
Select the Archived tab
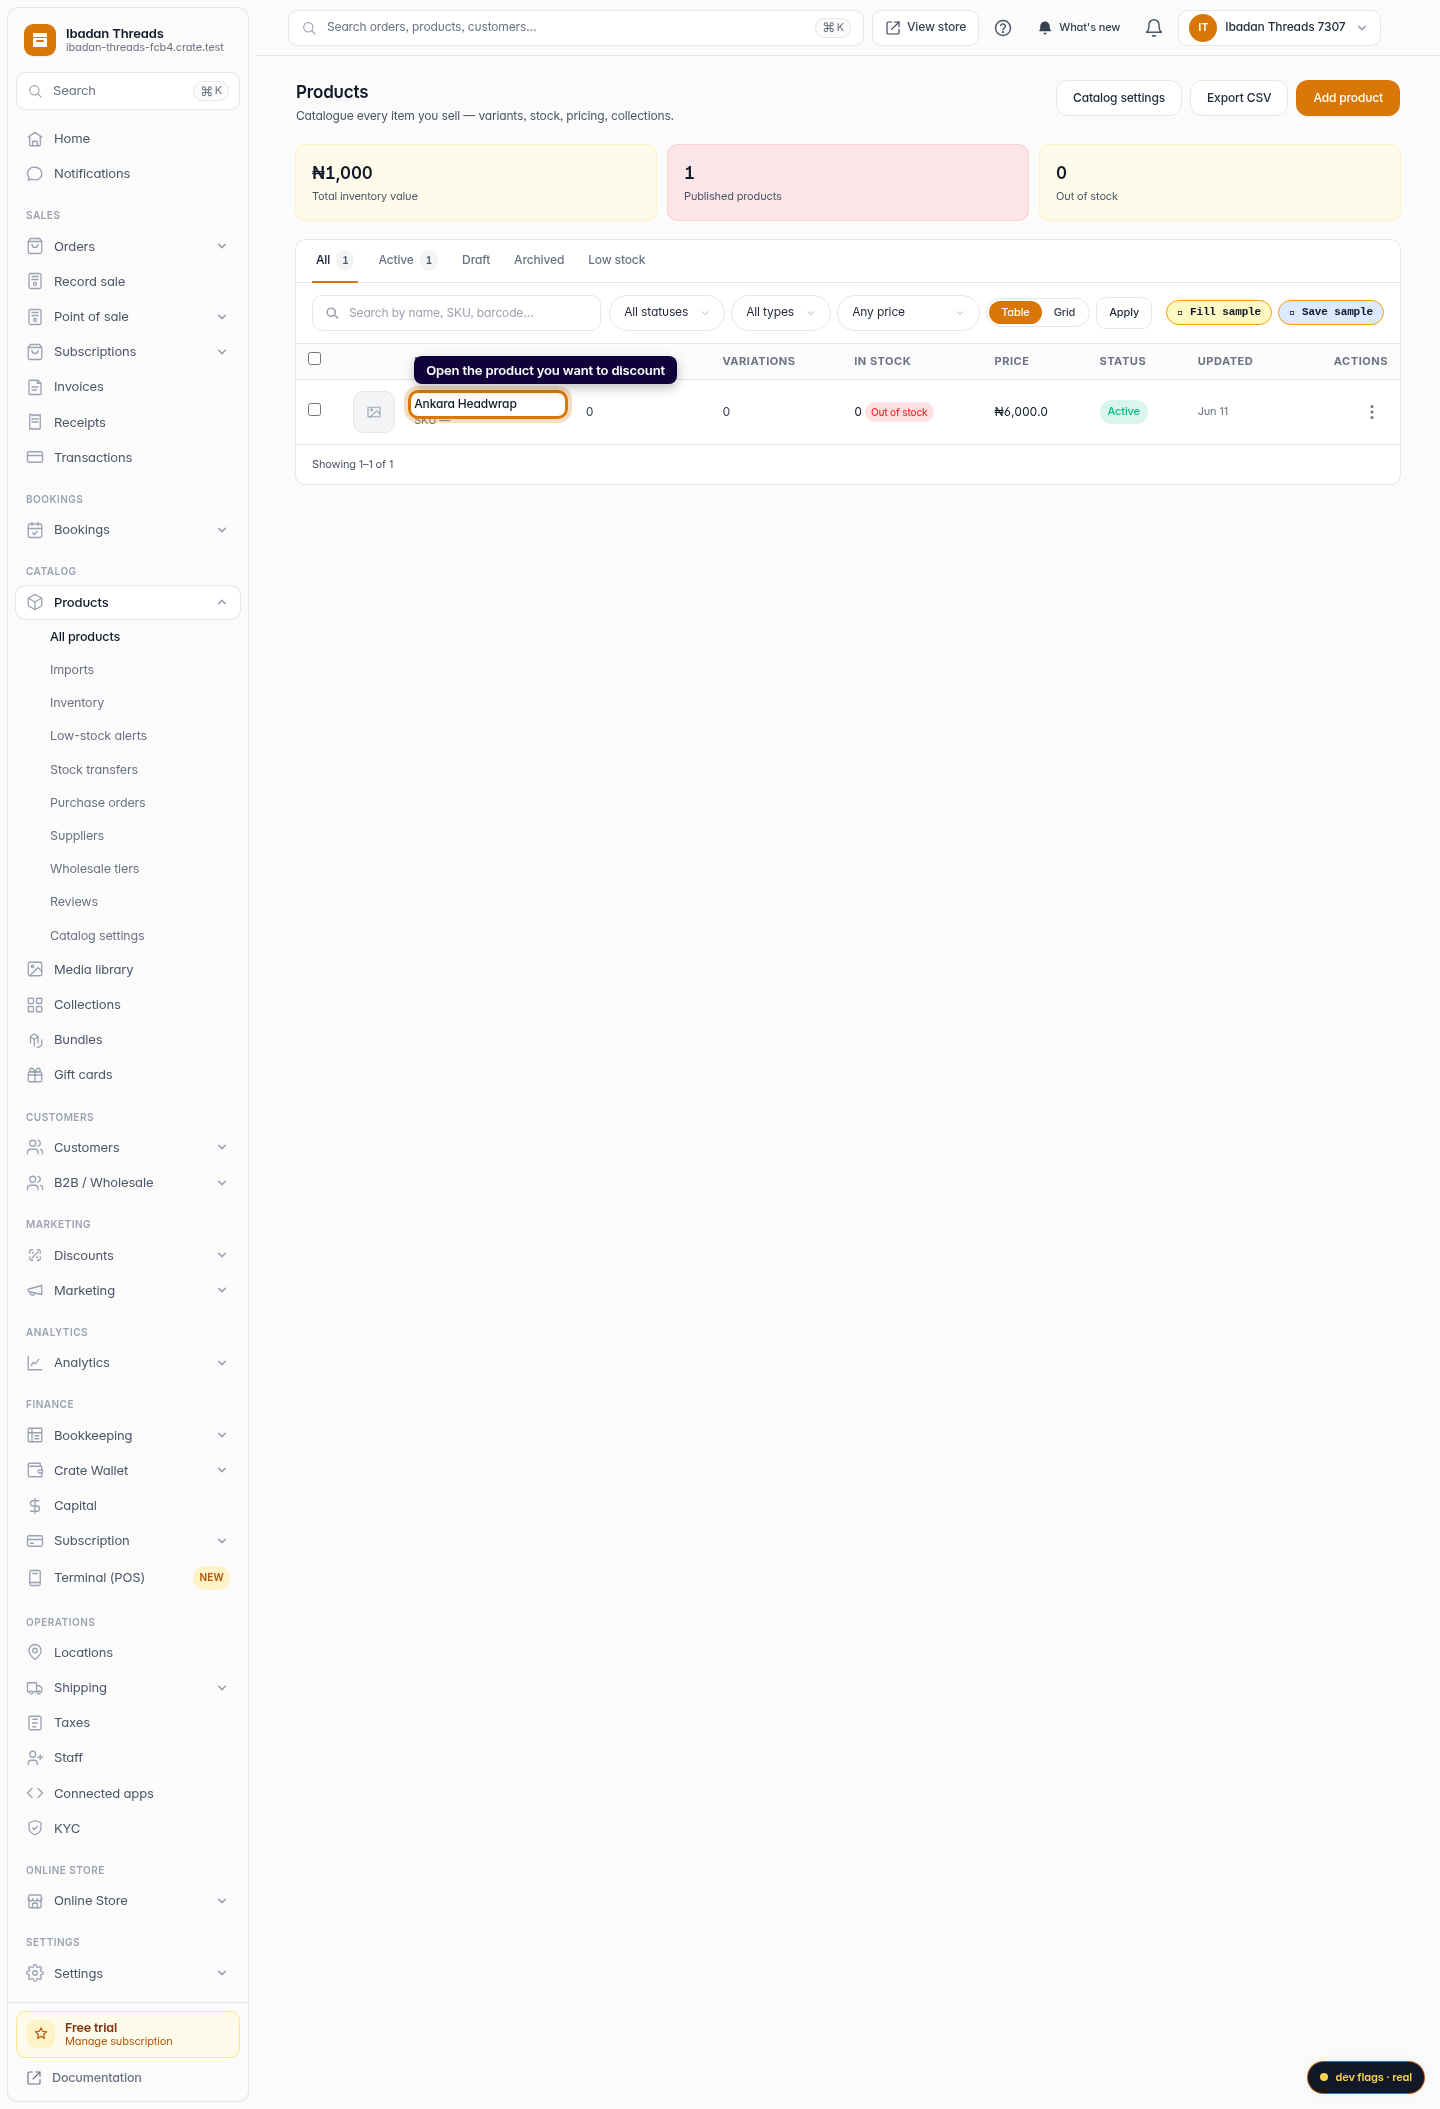[x=539, y=261]
